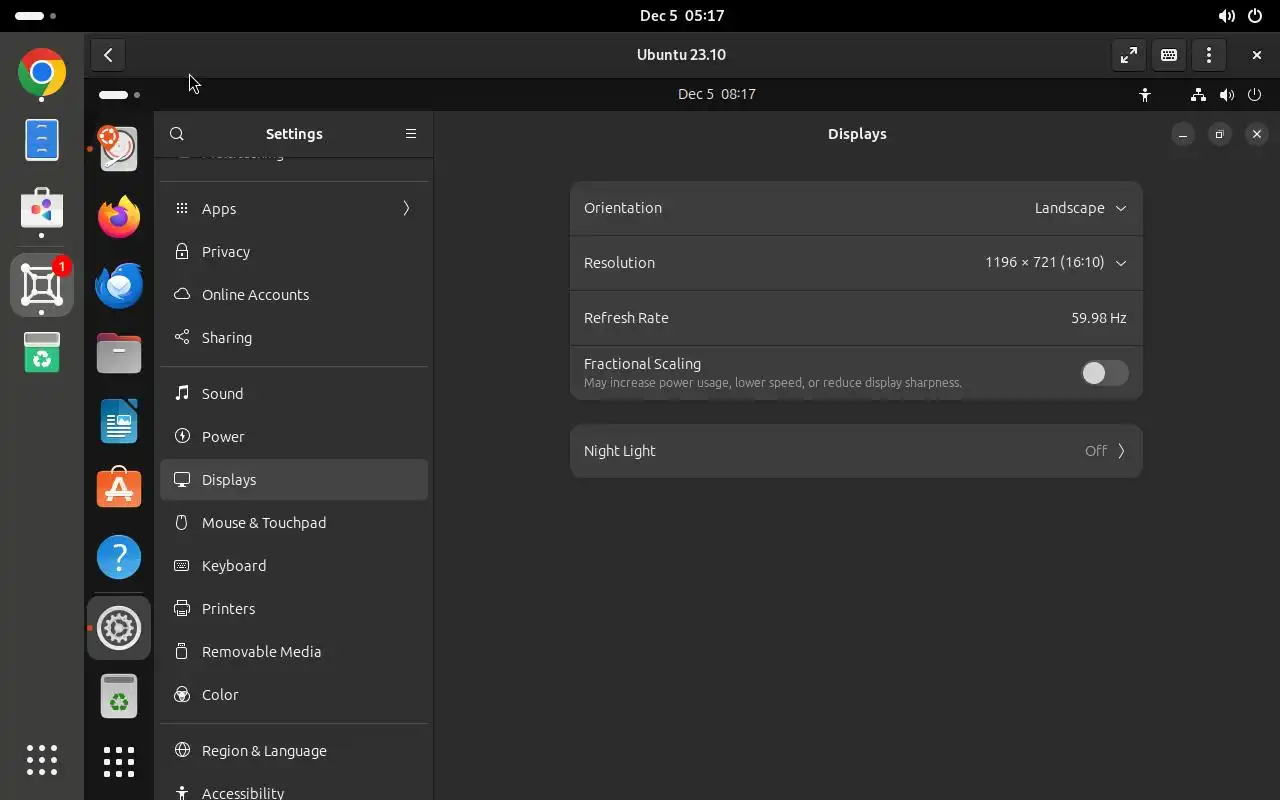
Task: Open the Help question mark icon
Action: click(119, 557)
